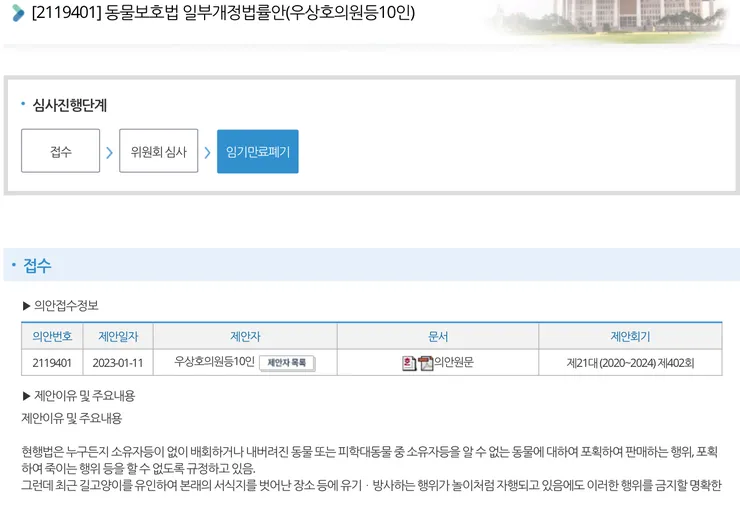
Task: Select the 접수 stage box
Action: [x=60, y=151]
